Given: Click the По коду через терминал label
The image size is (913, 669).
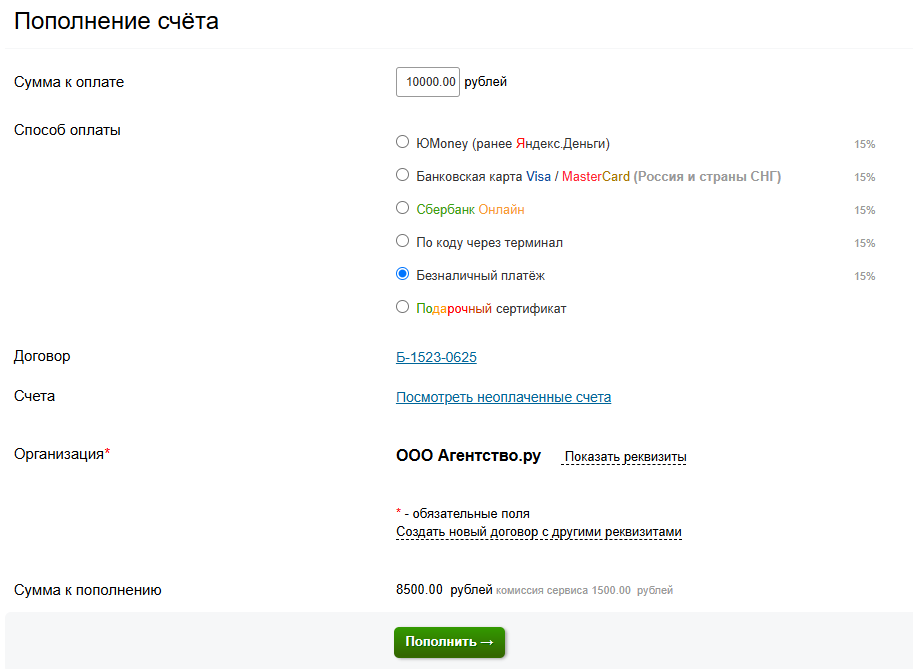Looking at the screenshot, I should (490, 243).
